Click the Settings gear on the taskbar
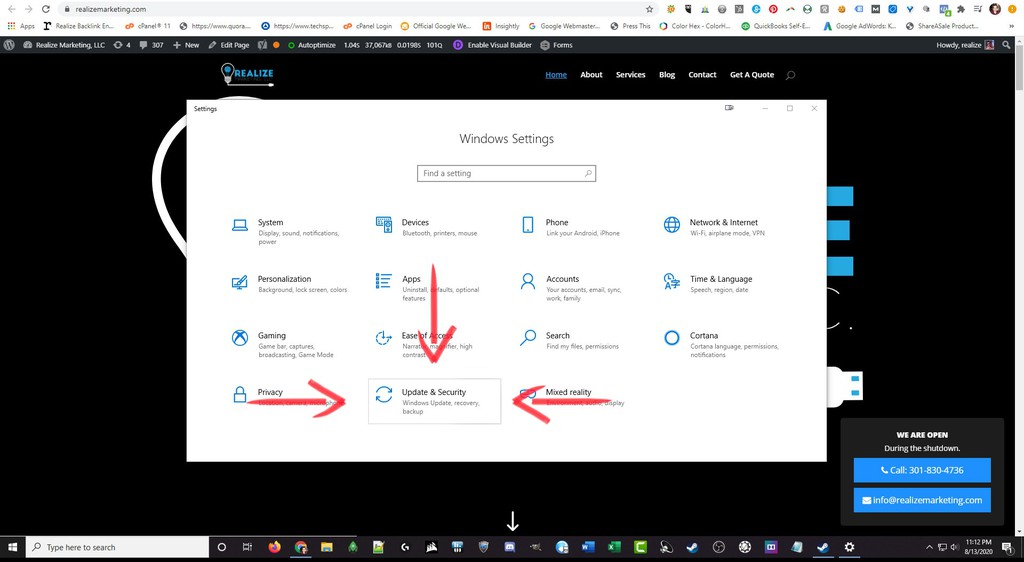The height and width of the screenshot is (562, 1024). (x=849, y=547)
